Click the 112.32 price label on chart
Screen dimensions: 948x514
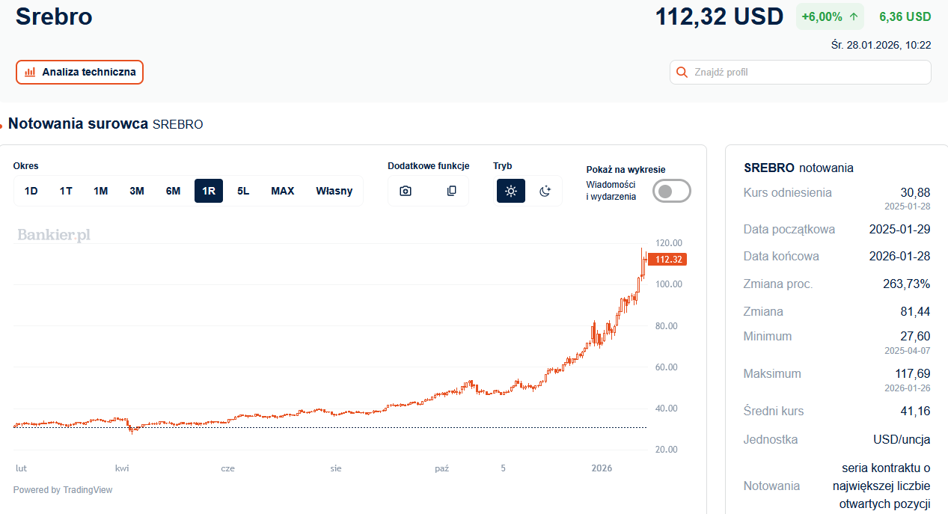click(667, 259)
